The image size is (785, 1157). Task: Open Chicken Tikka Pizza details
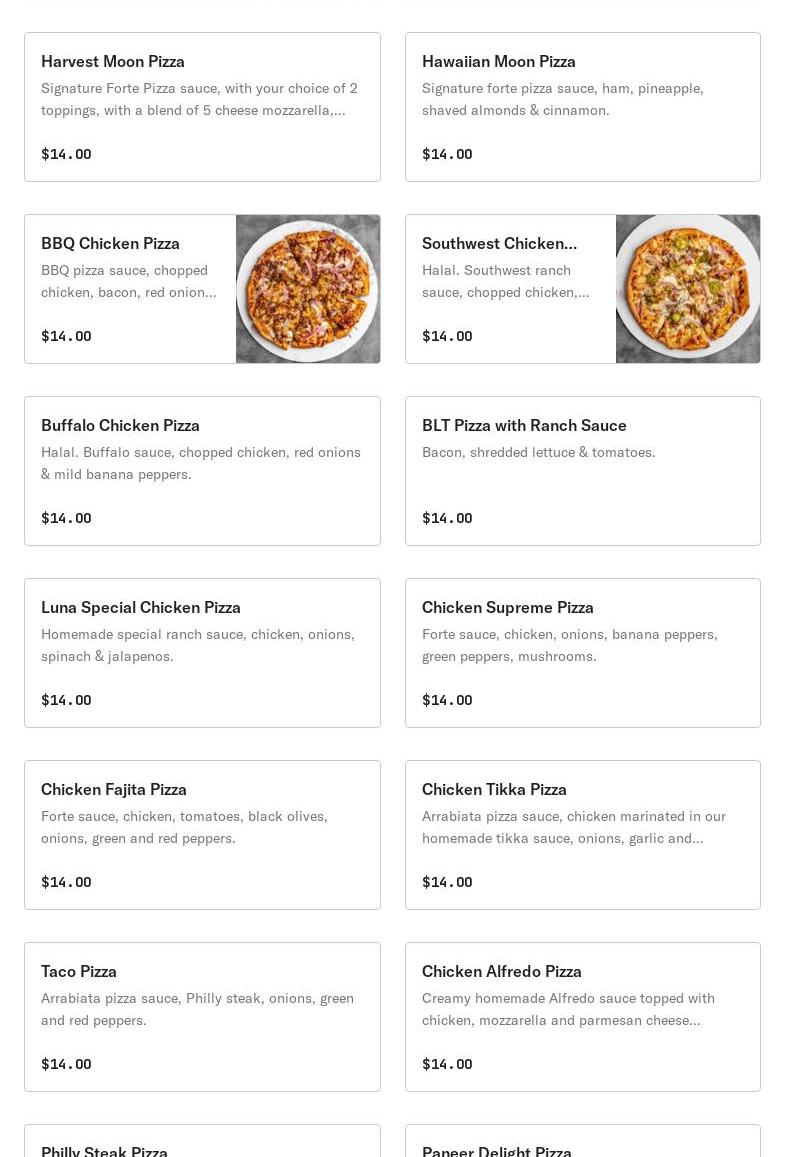coord(583,835)
